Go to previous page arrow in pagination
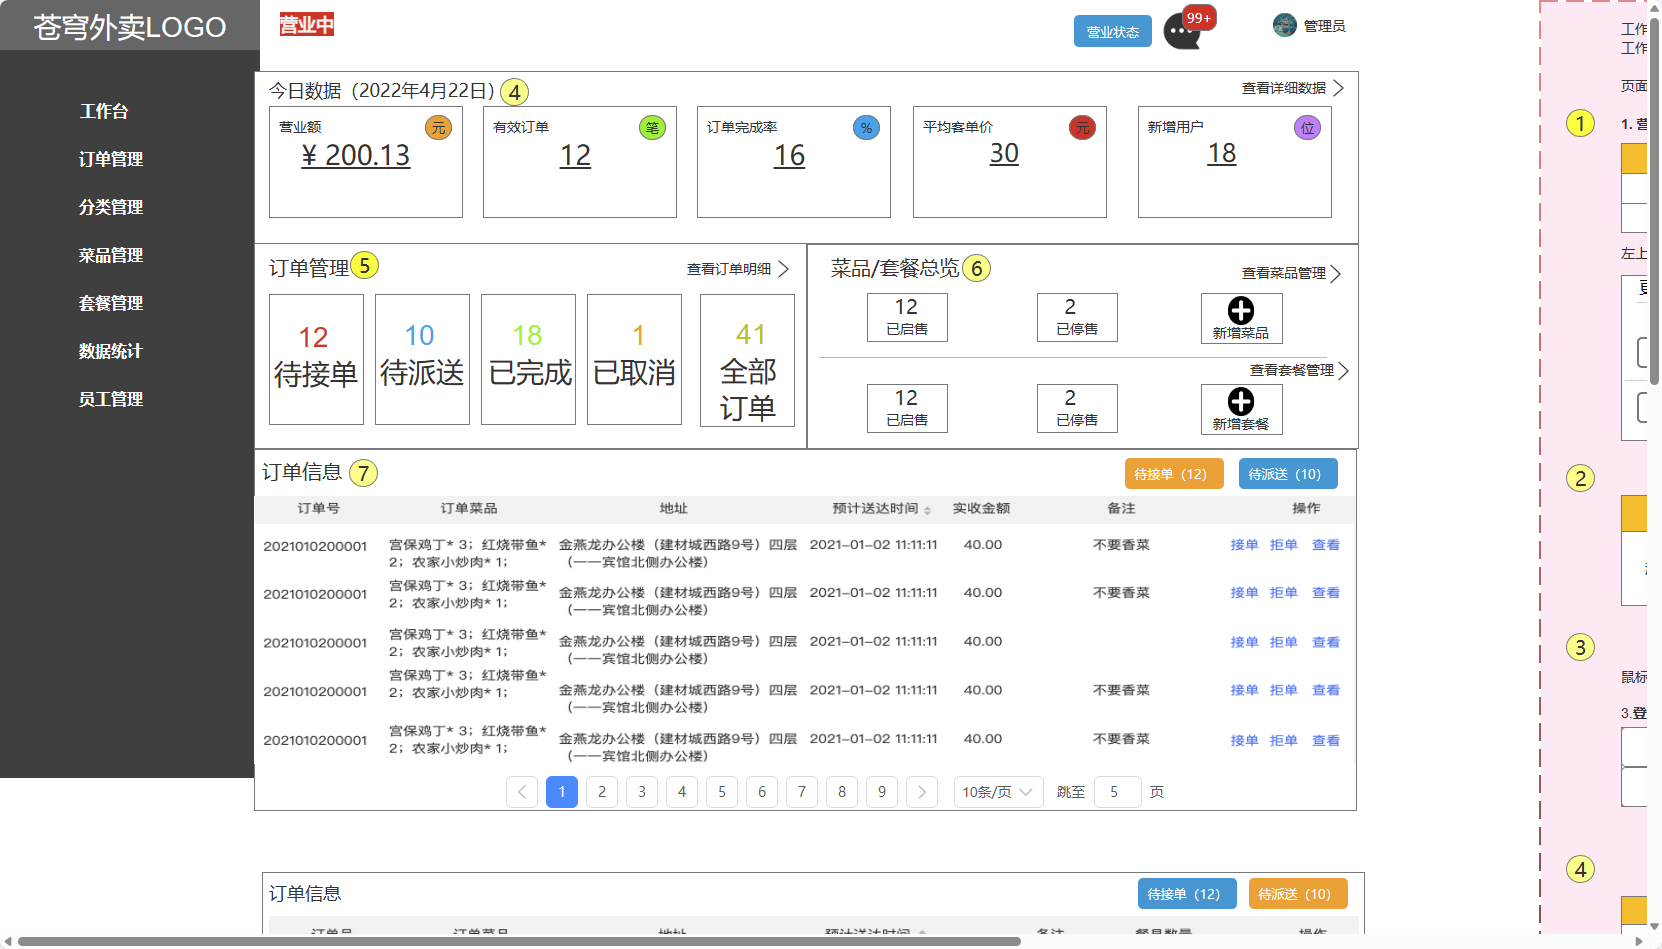This screenshot has width=1662, height=949. (x=522, y=792)
